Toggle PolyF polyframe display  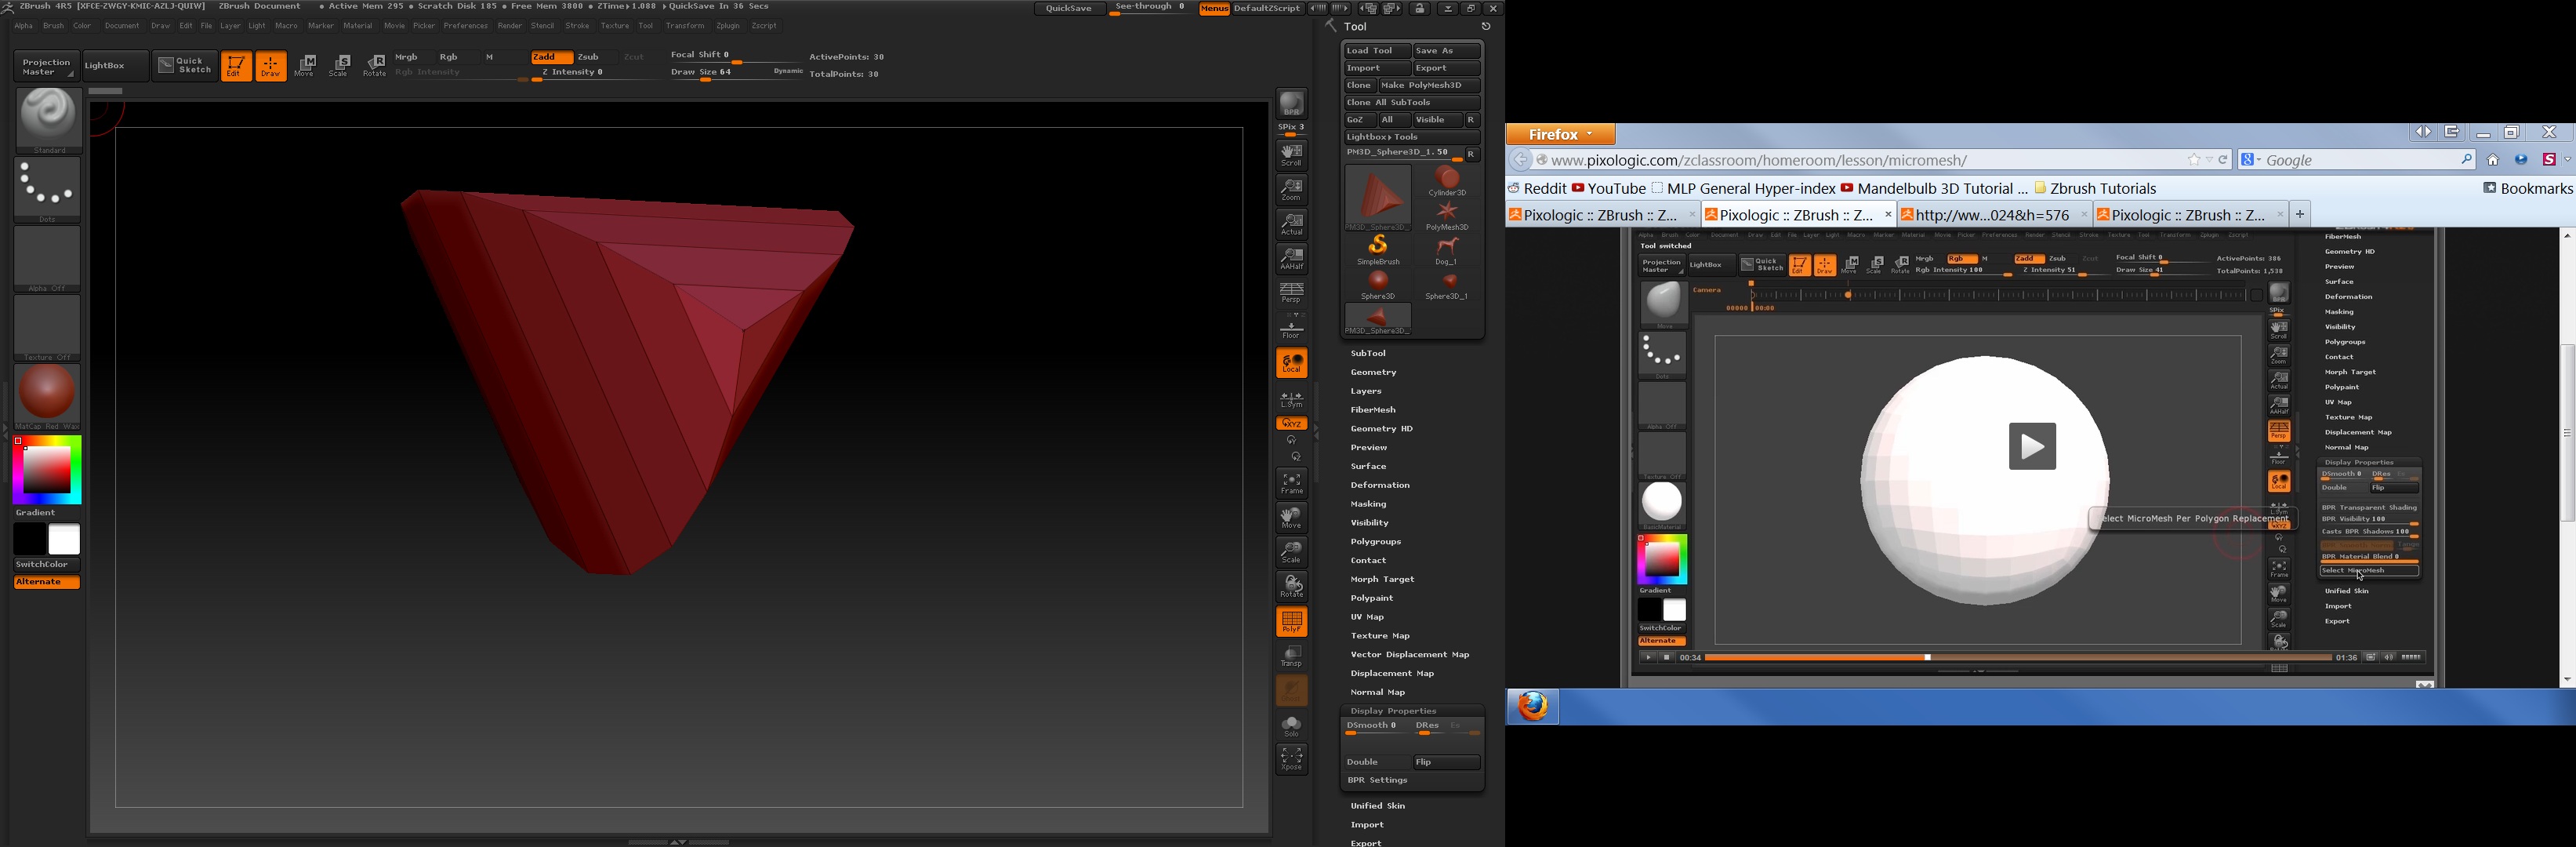pyautogui.click(x=1291, y=621)
